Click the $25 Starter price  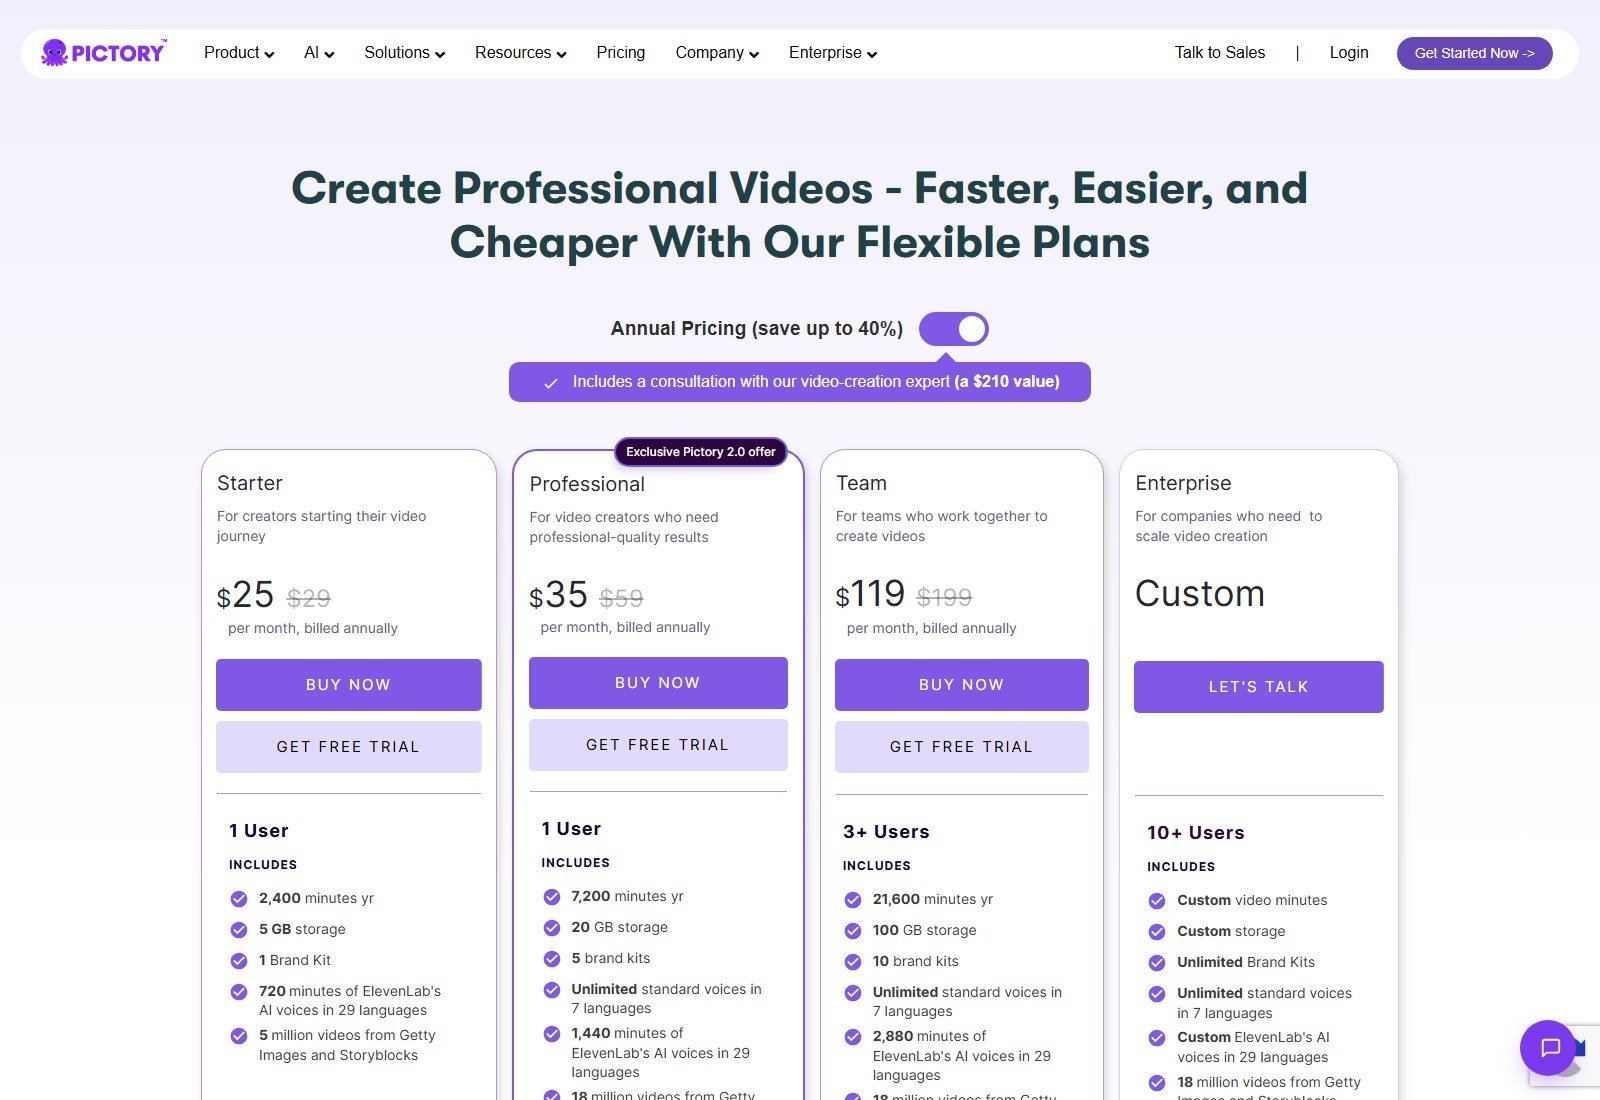(245, 595)
